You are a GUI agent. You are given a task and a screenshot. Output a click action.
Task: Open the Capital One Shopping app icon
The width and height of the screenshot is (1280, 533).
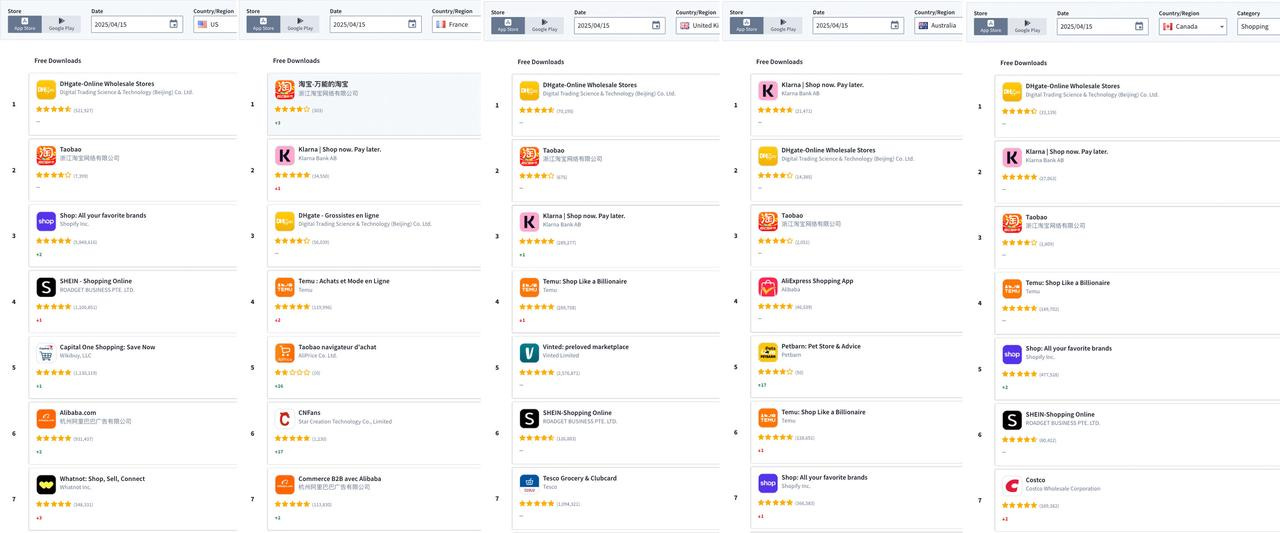[46, 353]
